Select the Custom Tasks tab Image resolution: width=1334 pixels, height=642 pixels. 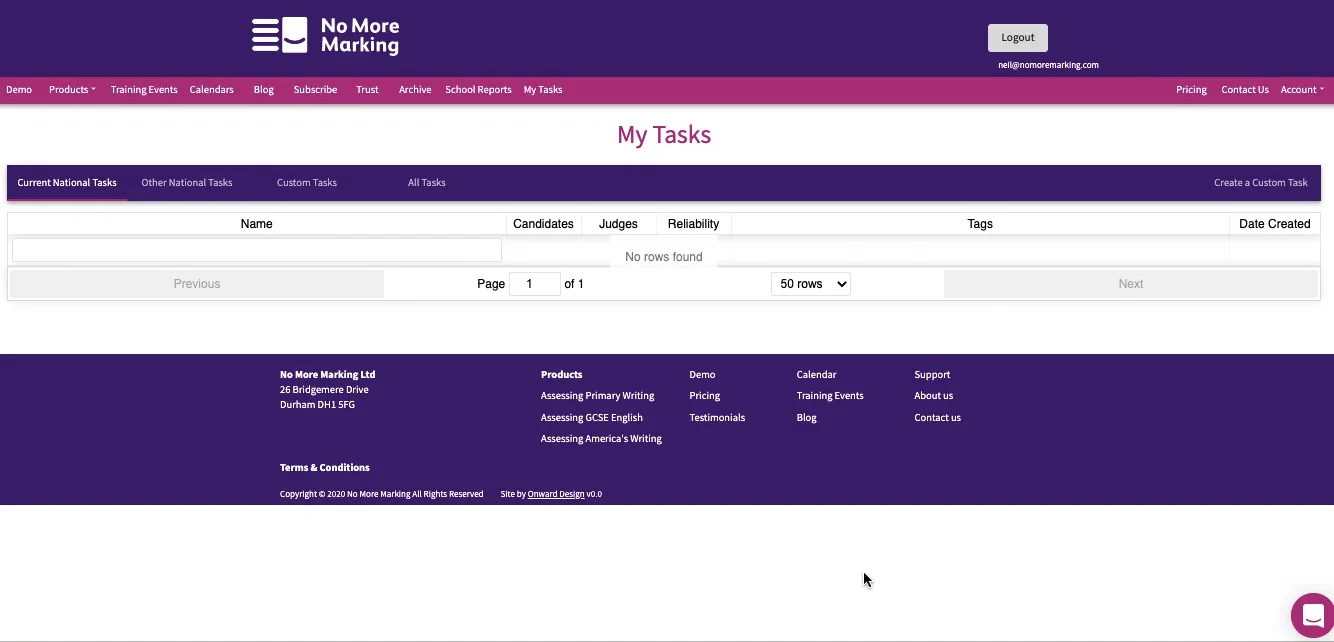(x=307, y=183)
